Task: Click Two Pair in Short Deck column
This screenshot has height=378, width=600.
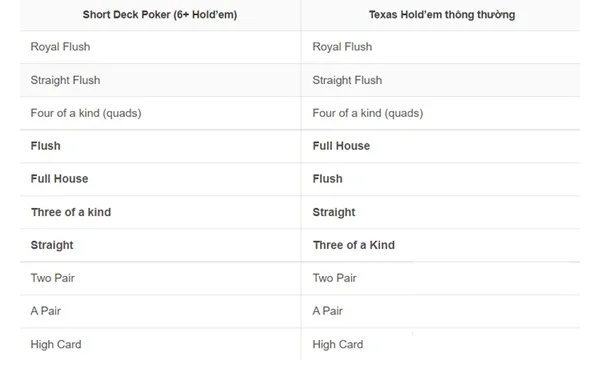Action: point(53,278)
